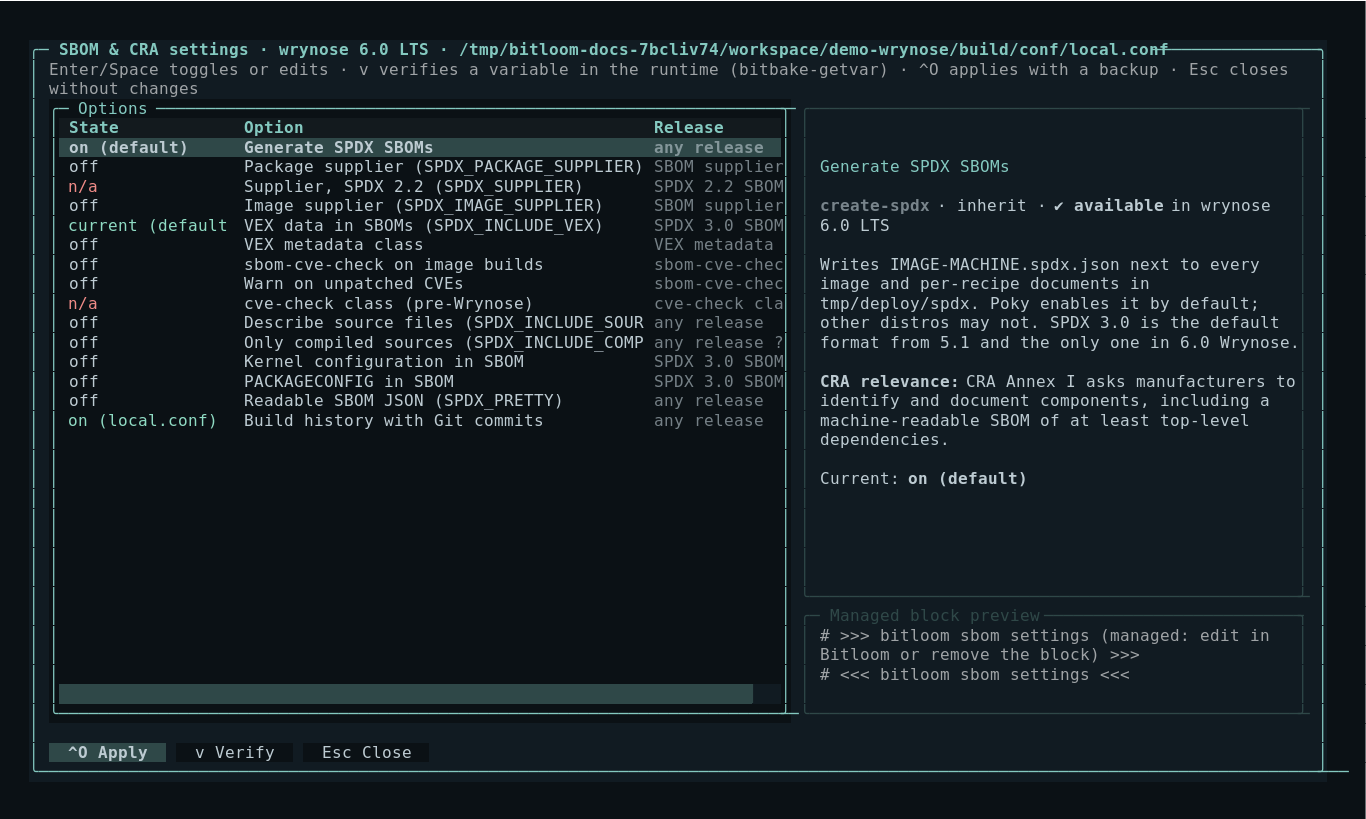Enable sbom-cve-check on image builds
Screen dimensions: 1366x819
coord(420,264)
